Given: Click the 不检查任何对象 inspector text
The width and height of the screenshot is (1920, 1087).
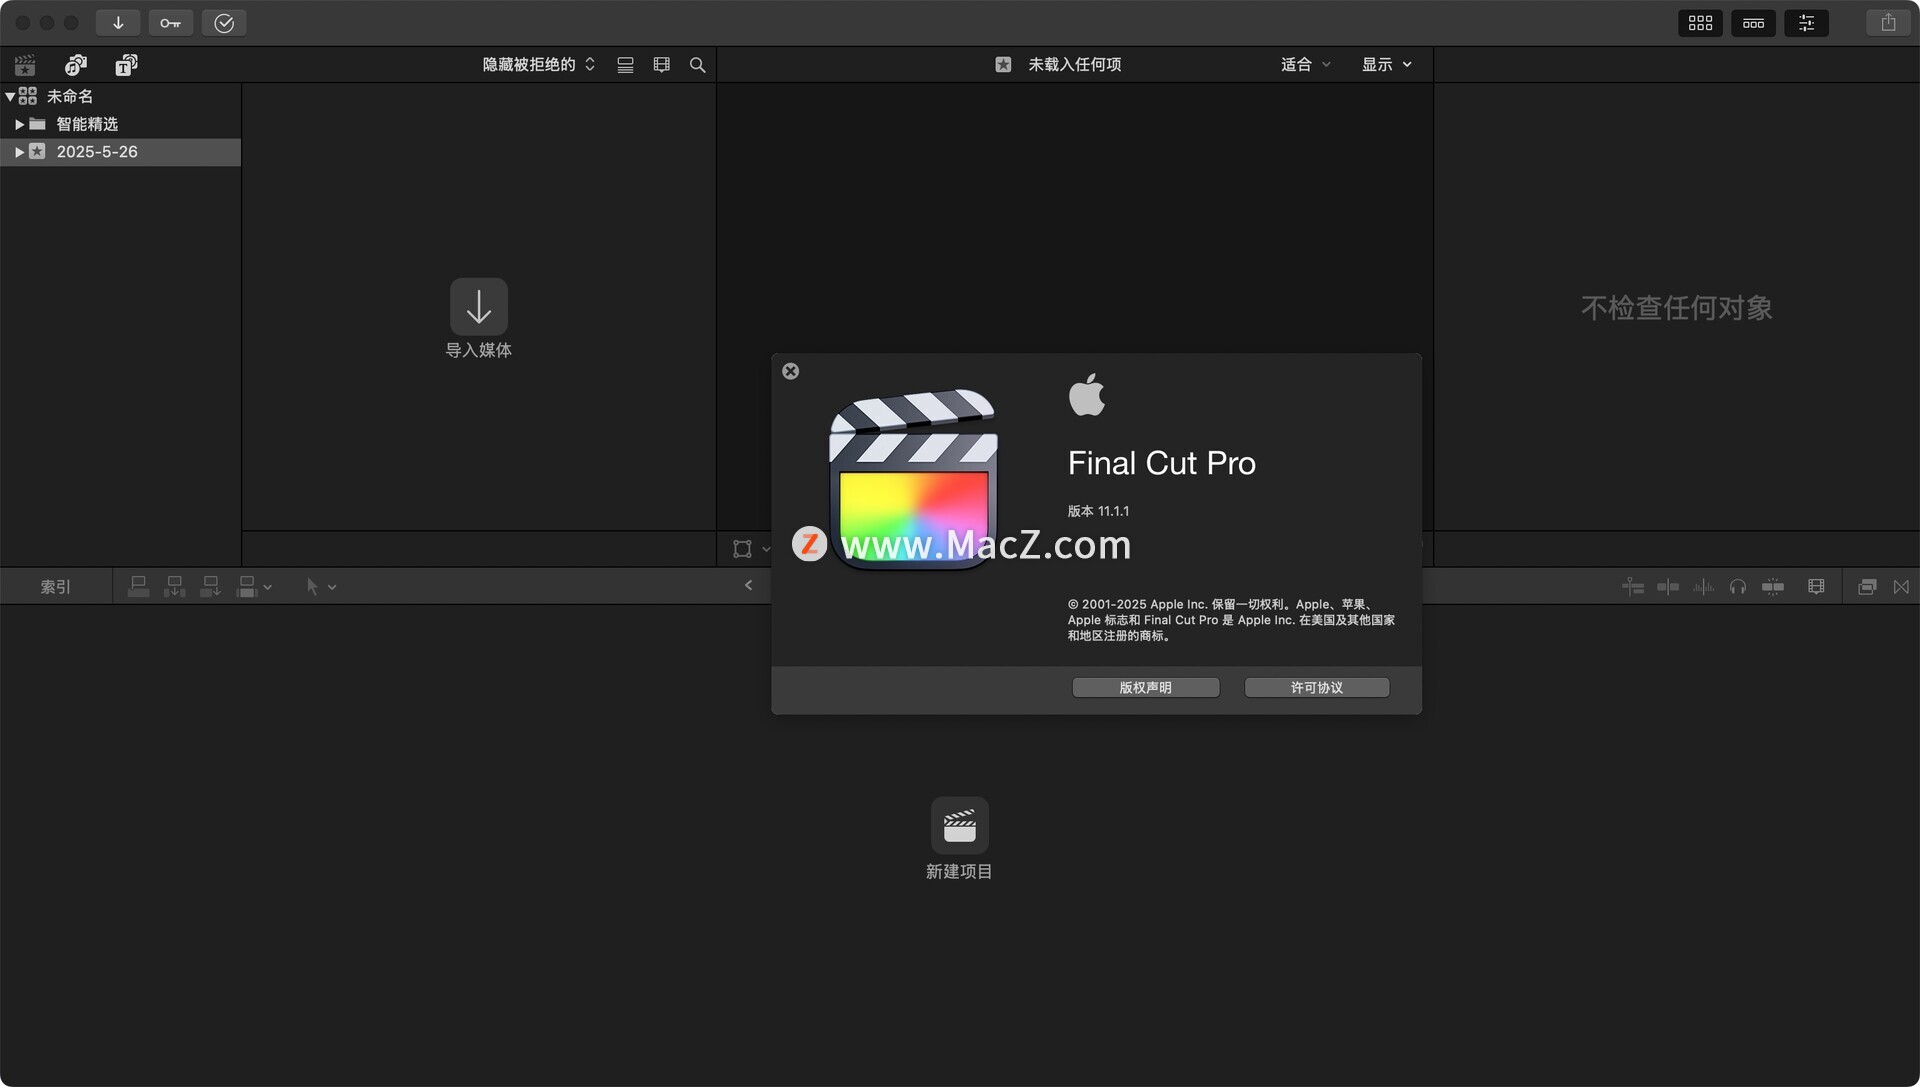Looking at the screenshot, I should (x=1676, y=308).
